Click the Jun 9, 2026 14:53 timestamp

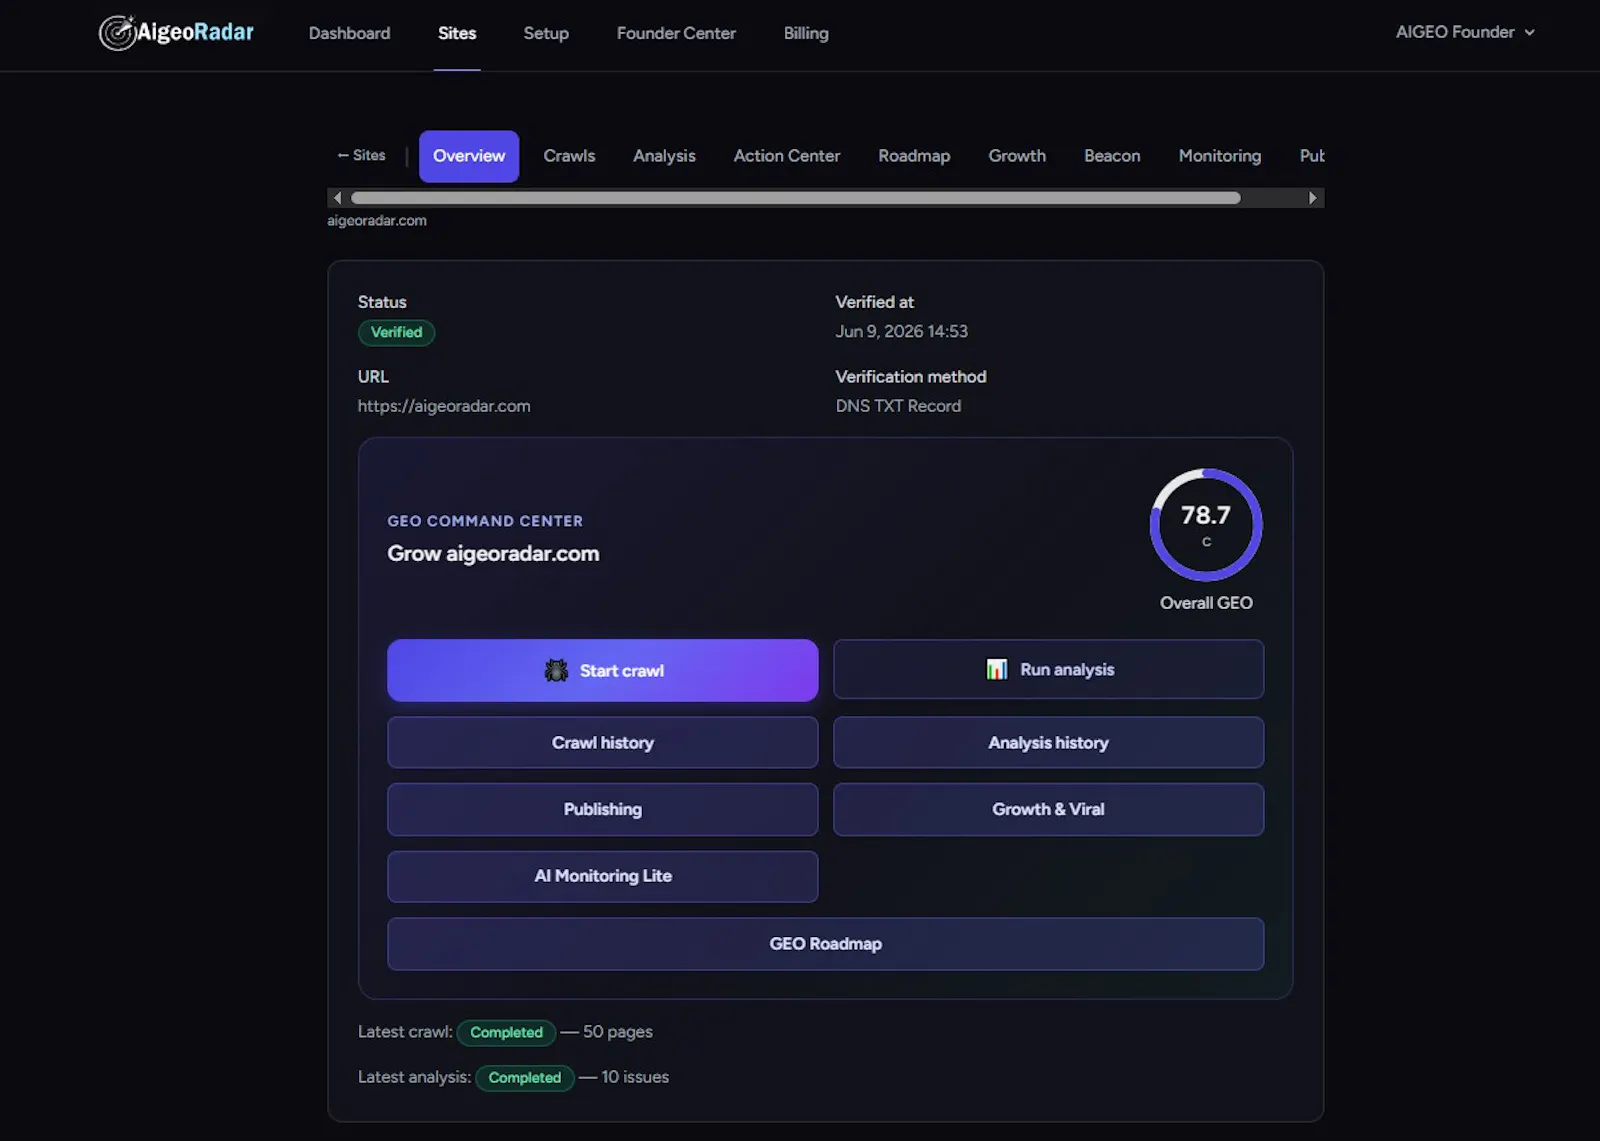tap(901, 331)
